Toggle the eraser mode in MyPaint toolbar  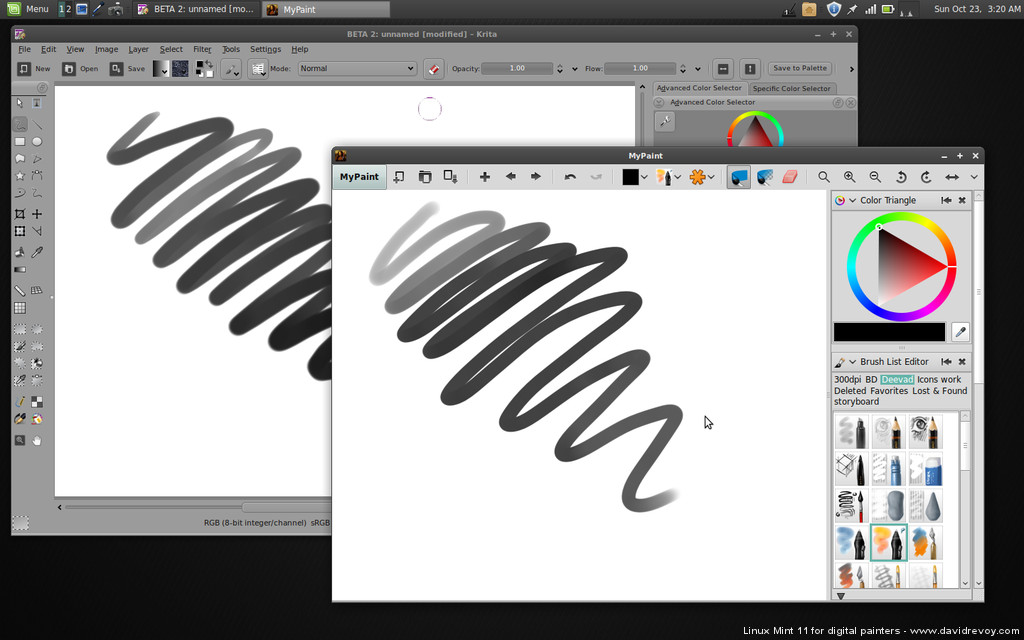pos(790,177)
